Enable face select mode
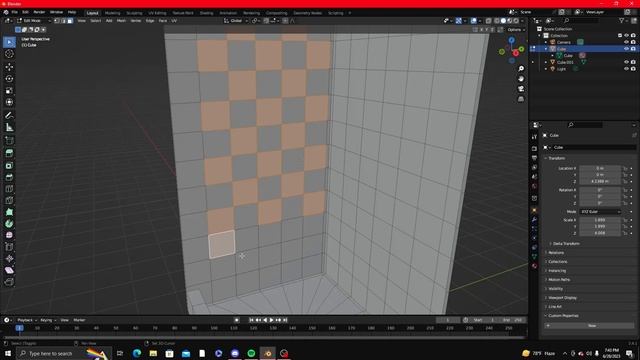This screenshot has width=640, height=360. coord(70,20)
